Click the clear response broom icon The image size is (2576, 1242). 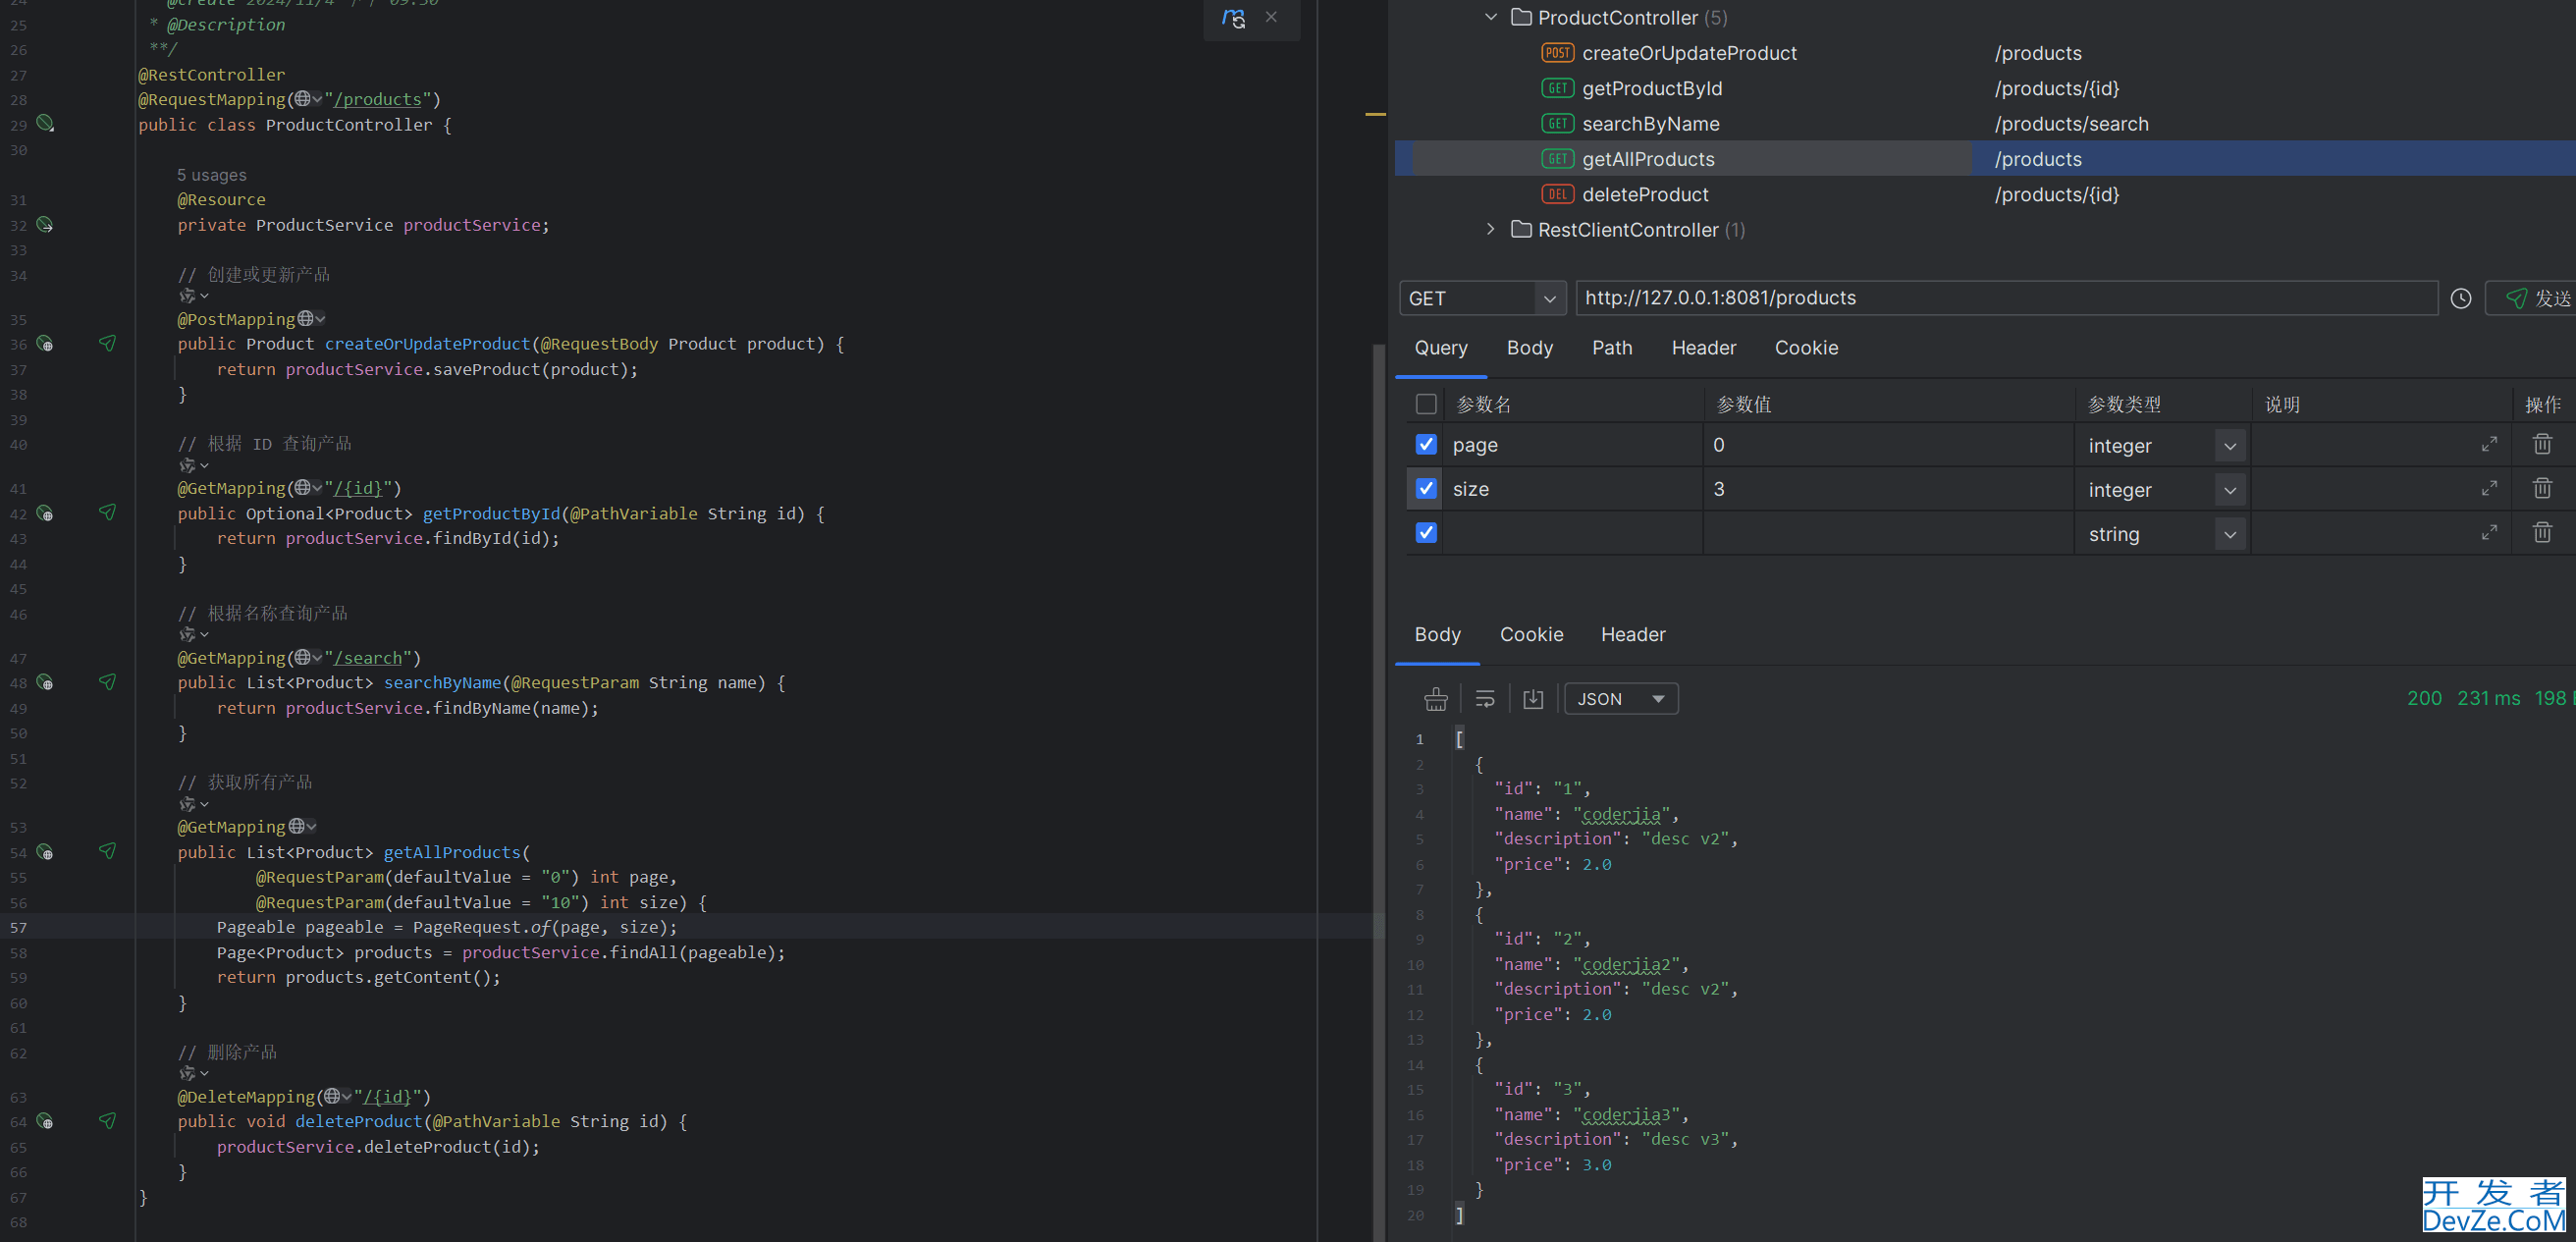pyautogui.click(x=1436, y=699)
